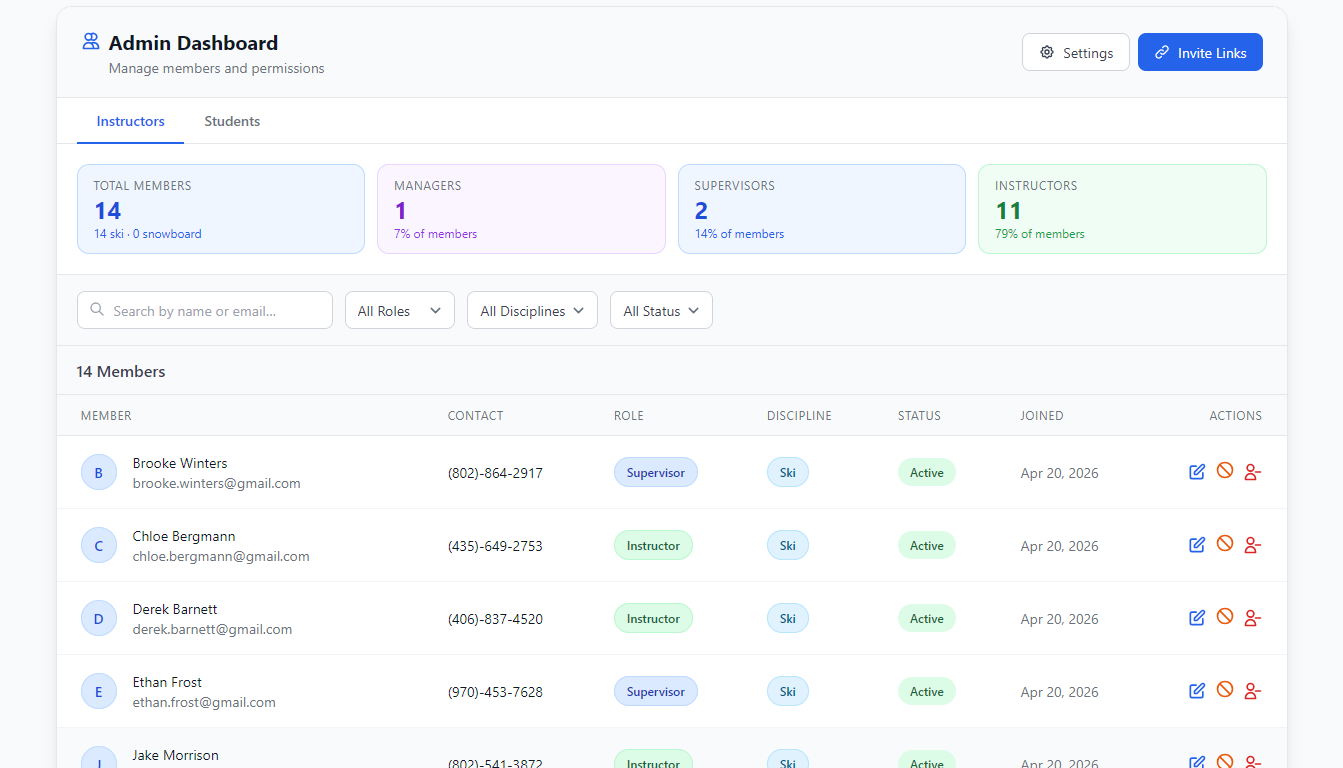Click Chloe Bergmann's Active status badge
Viewport: 1343px width, 768px height.
pos(927,545)
